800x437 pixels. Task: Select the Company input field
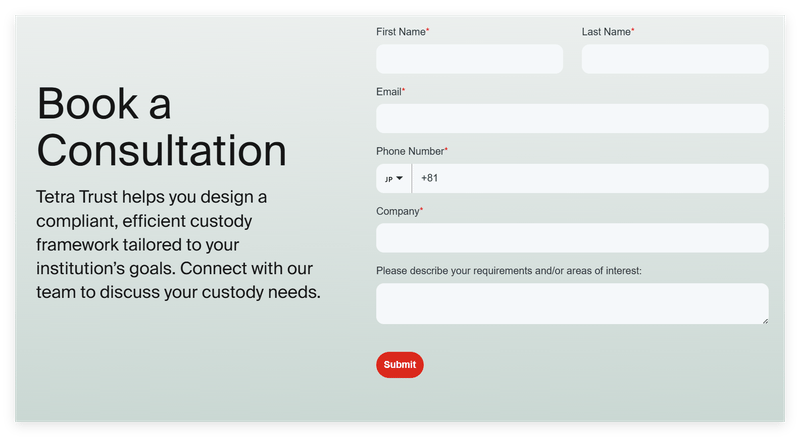[572, 238]
